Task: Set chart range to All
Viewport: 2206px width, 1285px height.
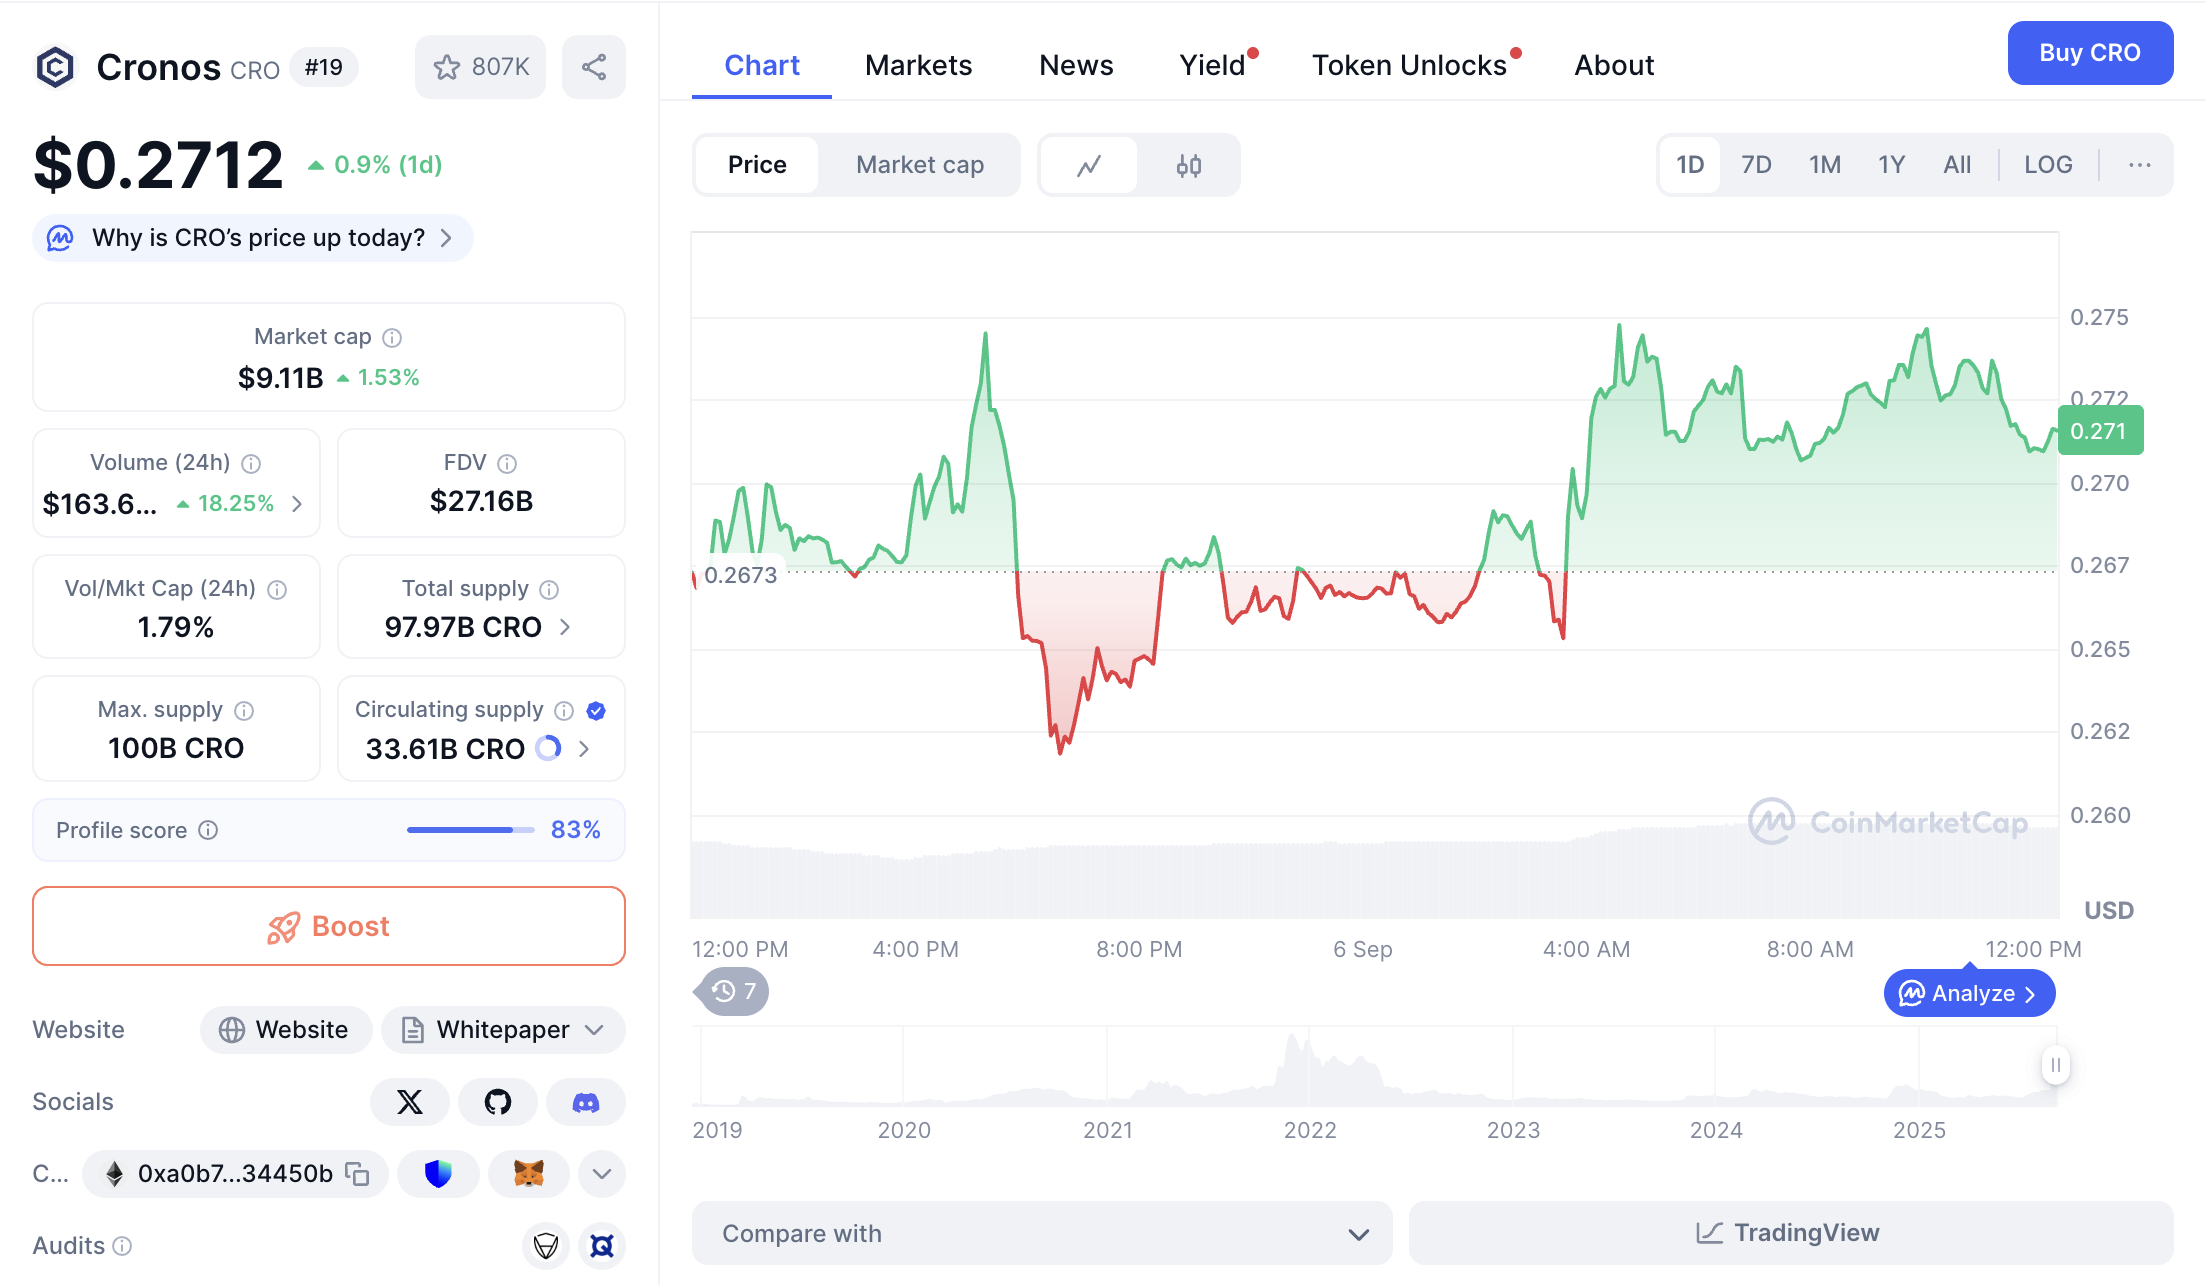Action: (x=1957, y=165)
